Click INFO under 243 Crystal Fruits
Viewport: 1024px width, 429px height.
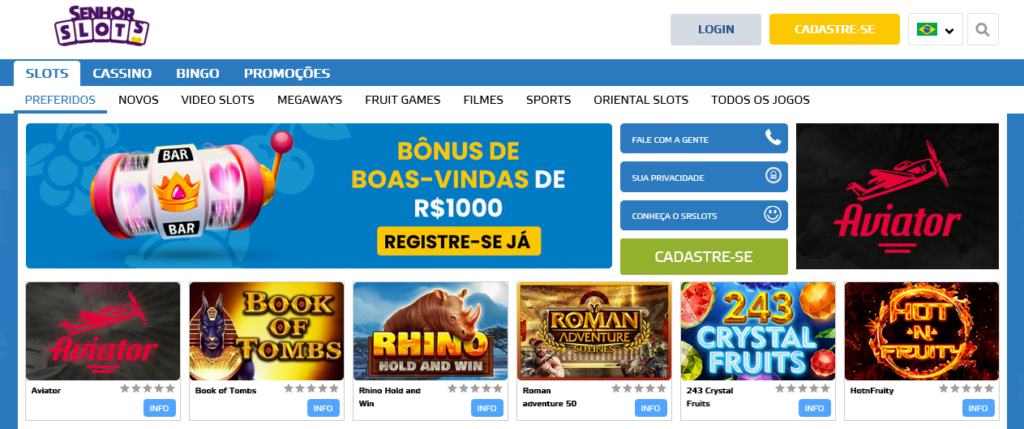point(814,408)
